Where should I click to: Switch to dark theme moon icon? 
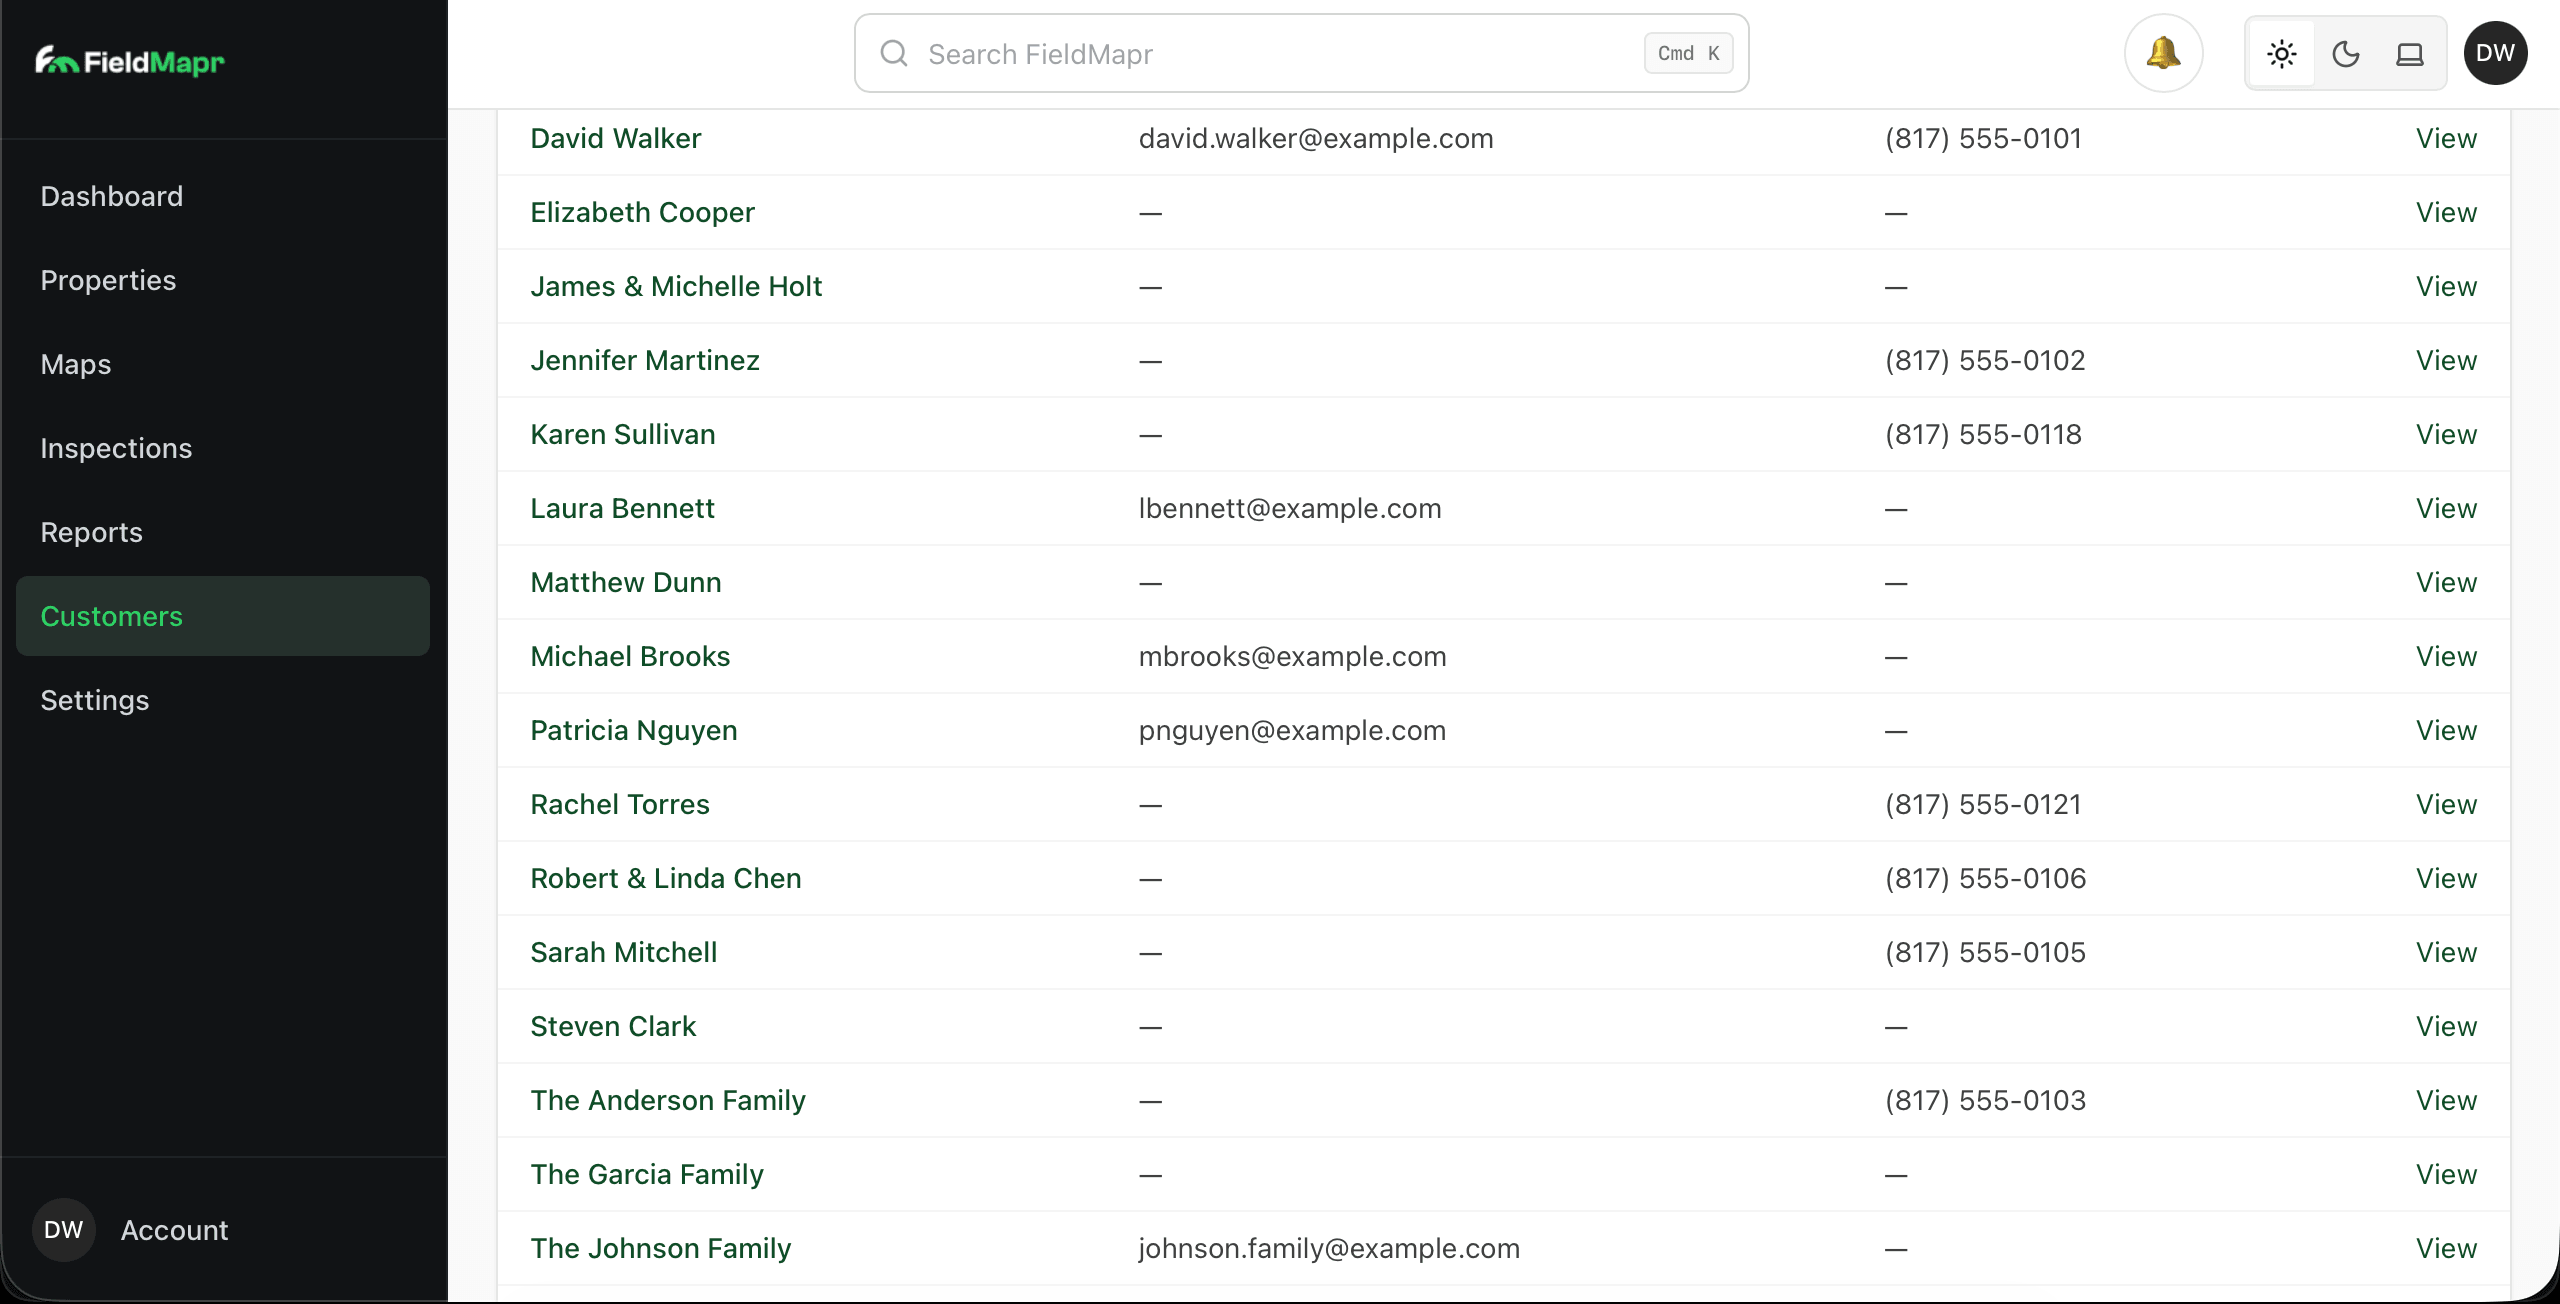[x=2346, y=54]
